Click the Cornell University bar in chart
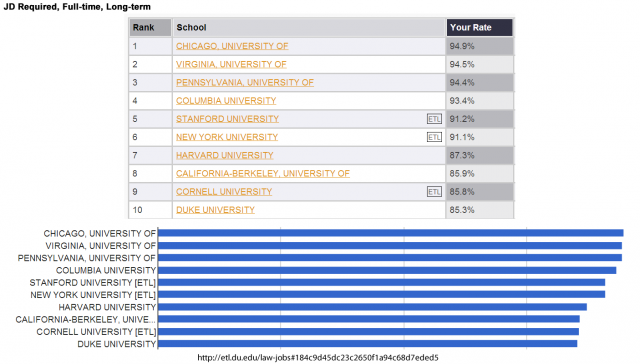640x364 pixels. [369, 331]
